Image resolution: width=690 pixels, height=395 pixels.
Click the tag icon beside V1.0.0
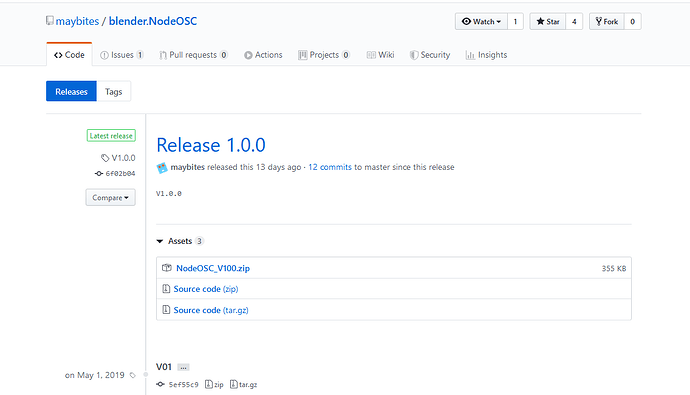pos(105,158)
